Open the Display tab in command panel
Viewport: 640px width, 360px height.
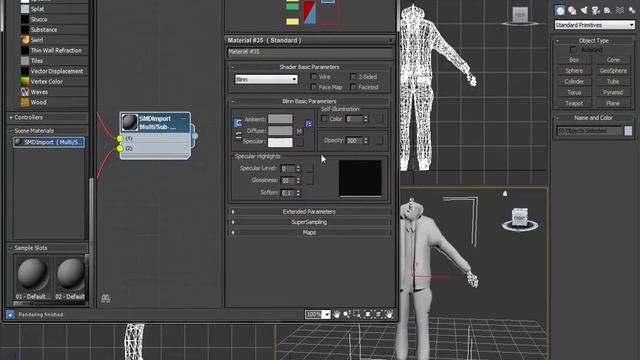(x=608, y=11)
